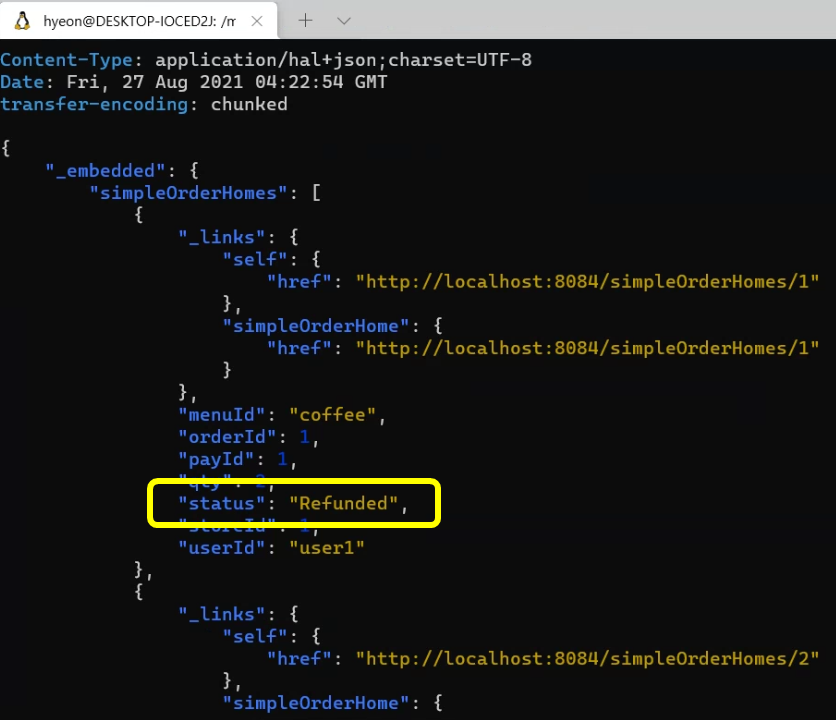This screenshot has height=720, width=836.
Task: Click the href URL ending simpleOrderHomes/2
Action: [x=587, y=659]
